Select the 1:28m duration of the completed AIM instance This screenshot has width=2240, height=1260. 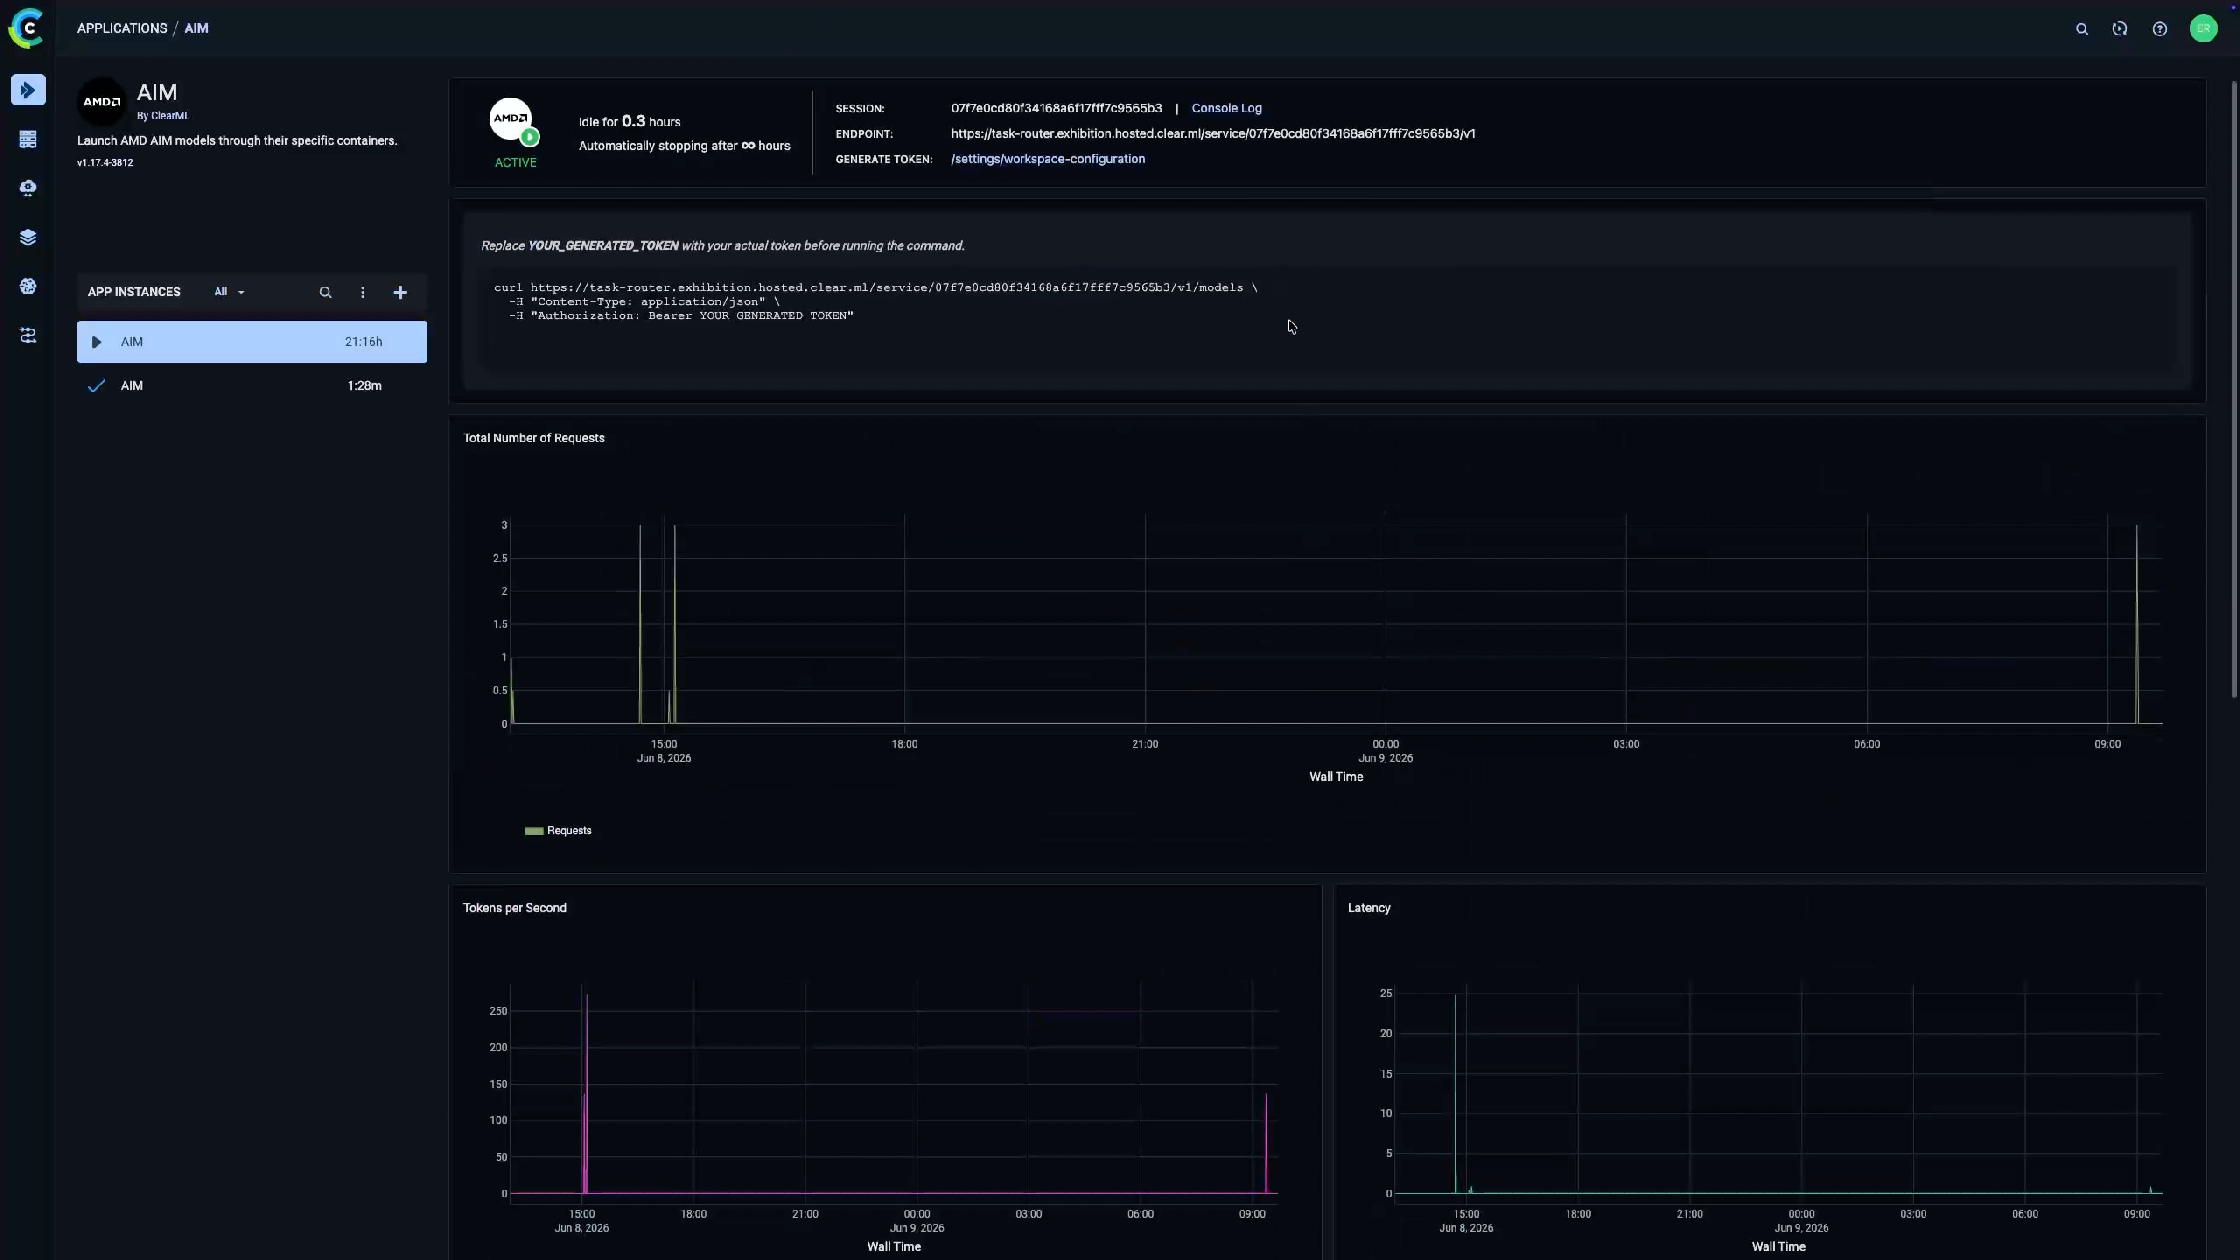(x=364, y=386)
